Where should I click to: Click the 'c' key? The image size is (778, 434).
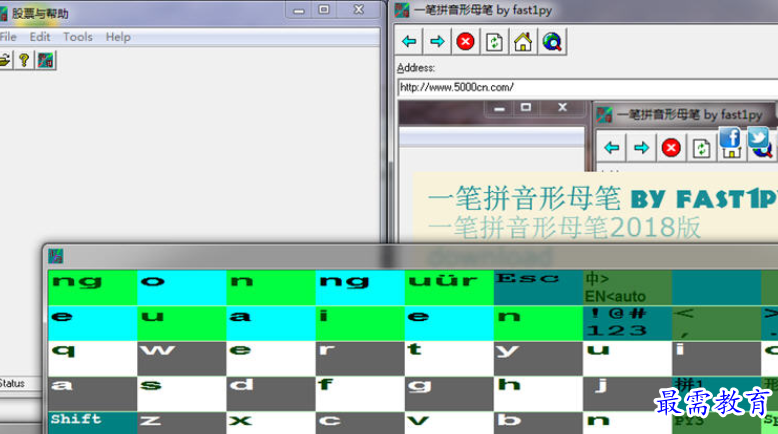coord(360,423)
